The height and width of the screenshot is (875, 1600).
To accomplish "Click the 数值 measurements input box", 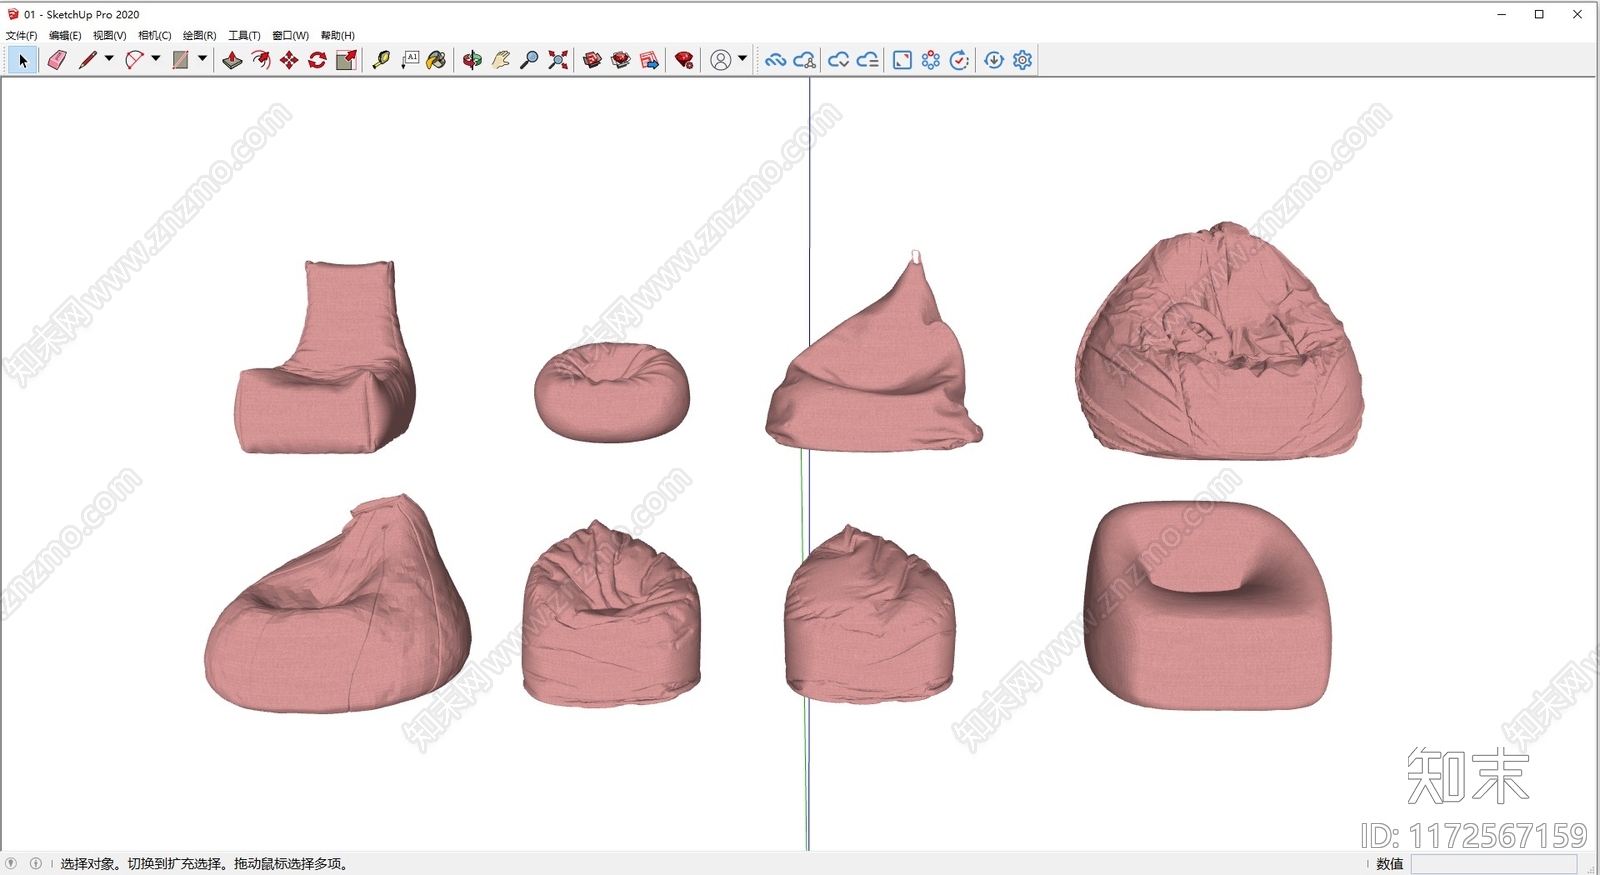I will coord(1494,864).
